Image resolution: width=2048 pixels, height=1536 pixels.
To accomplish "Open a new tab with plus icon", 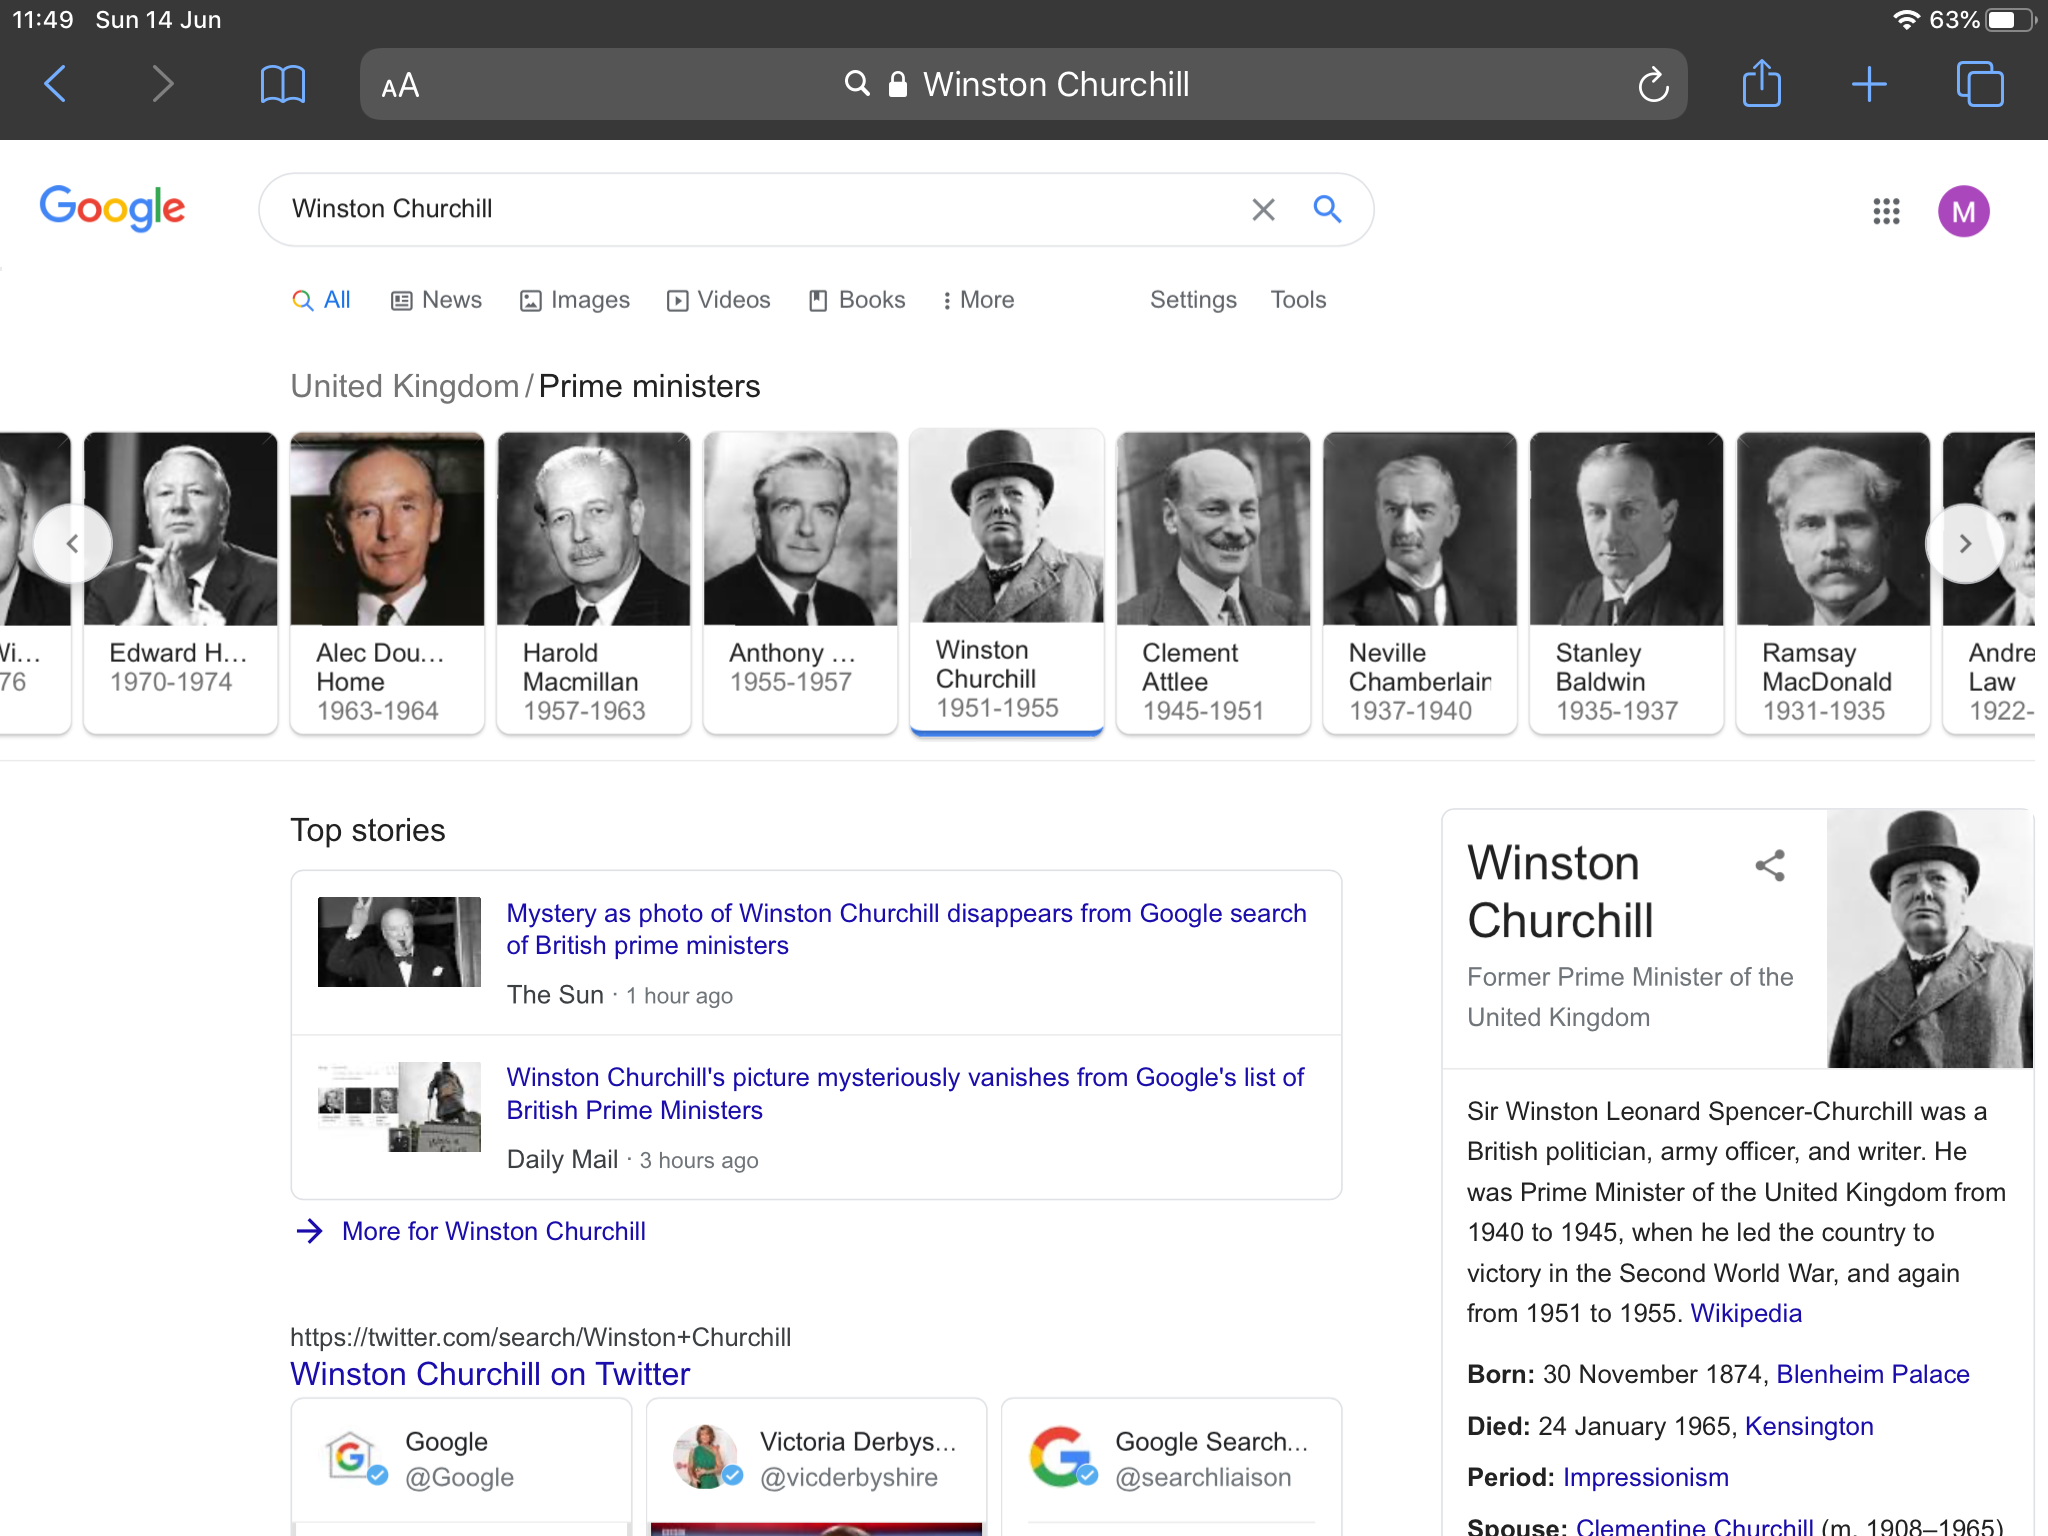I will [x=1868, y=84].
